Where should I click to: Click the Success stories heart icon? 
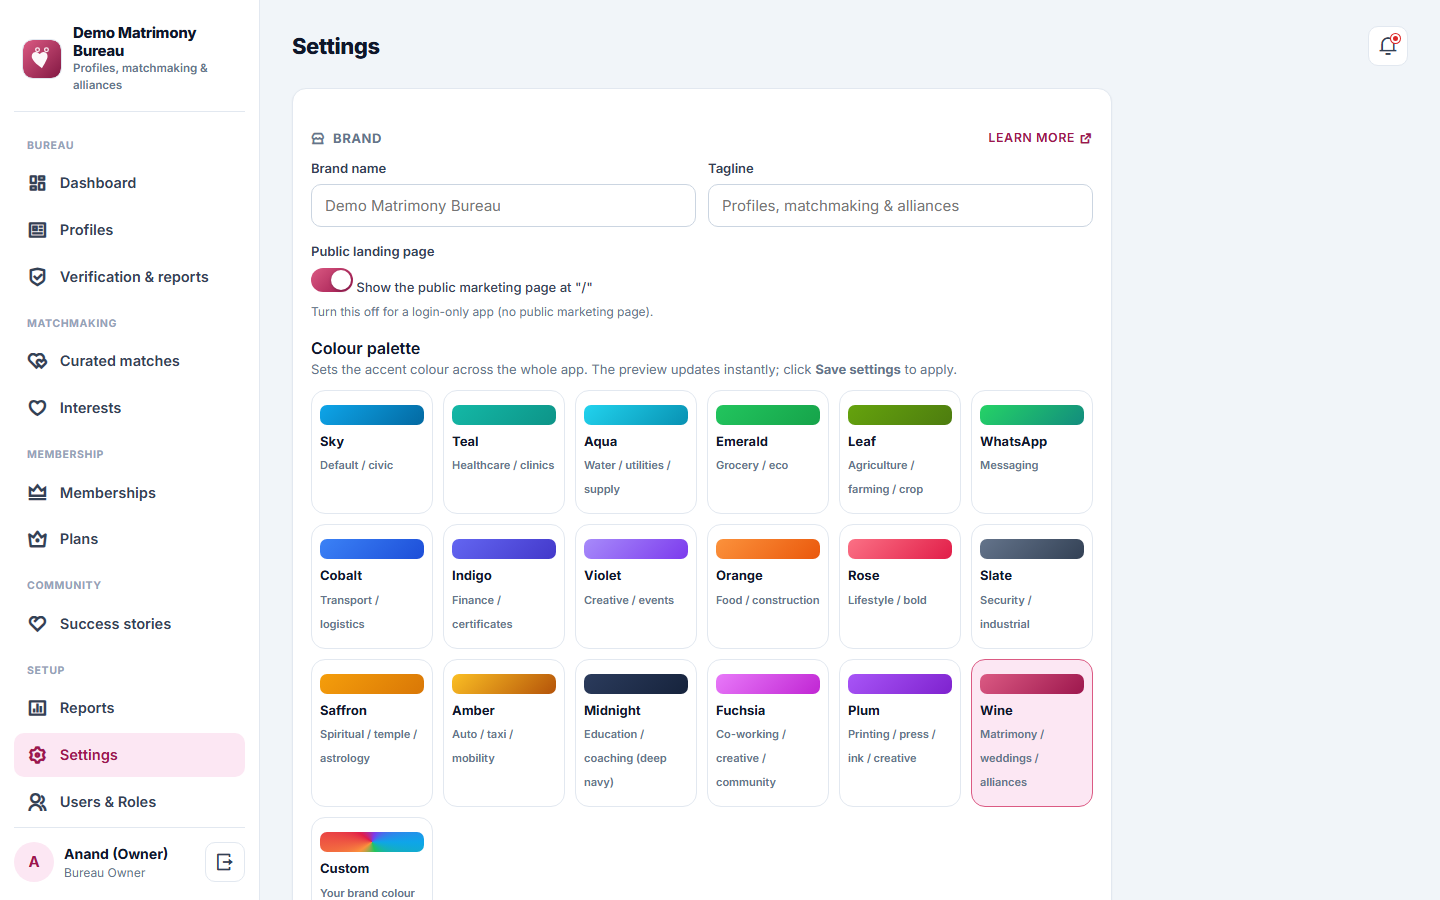click(x=38, y=624)
